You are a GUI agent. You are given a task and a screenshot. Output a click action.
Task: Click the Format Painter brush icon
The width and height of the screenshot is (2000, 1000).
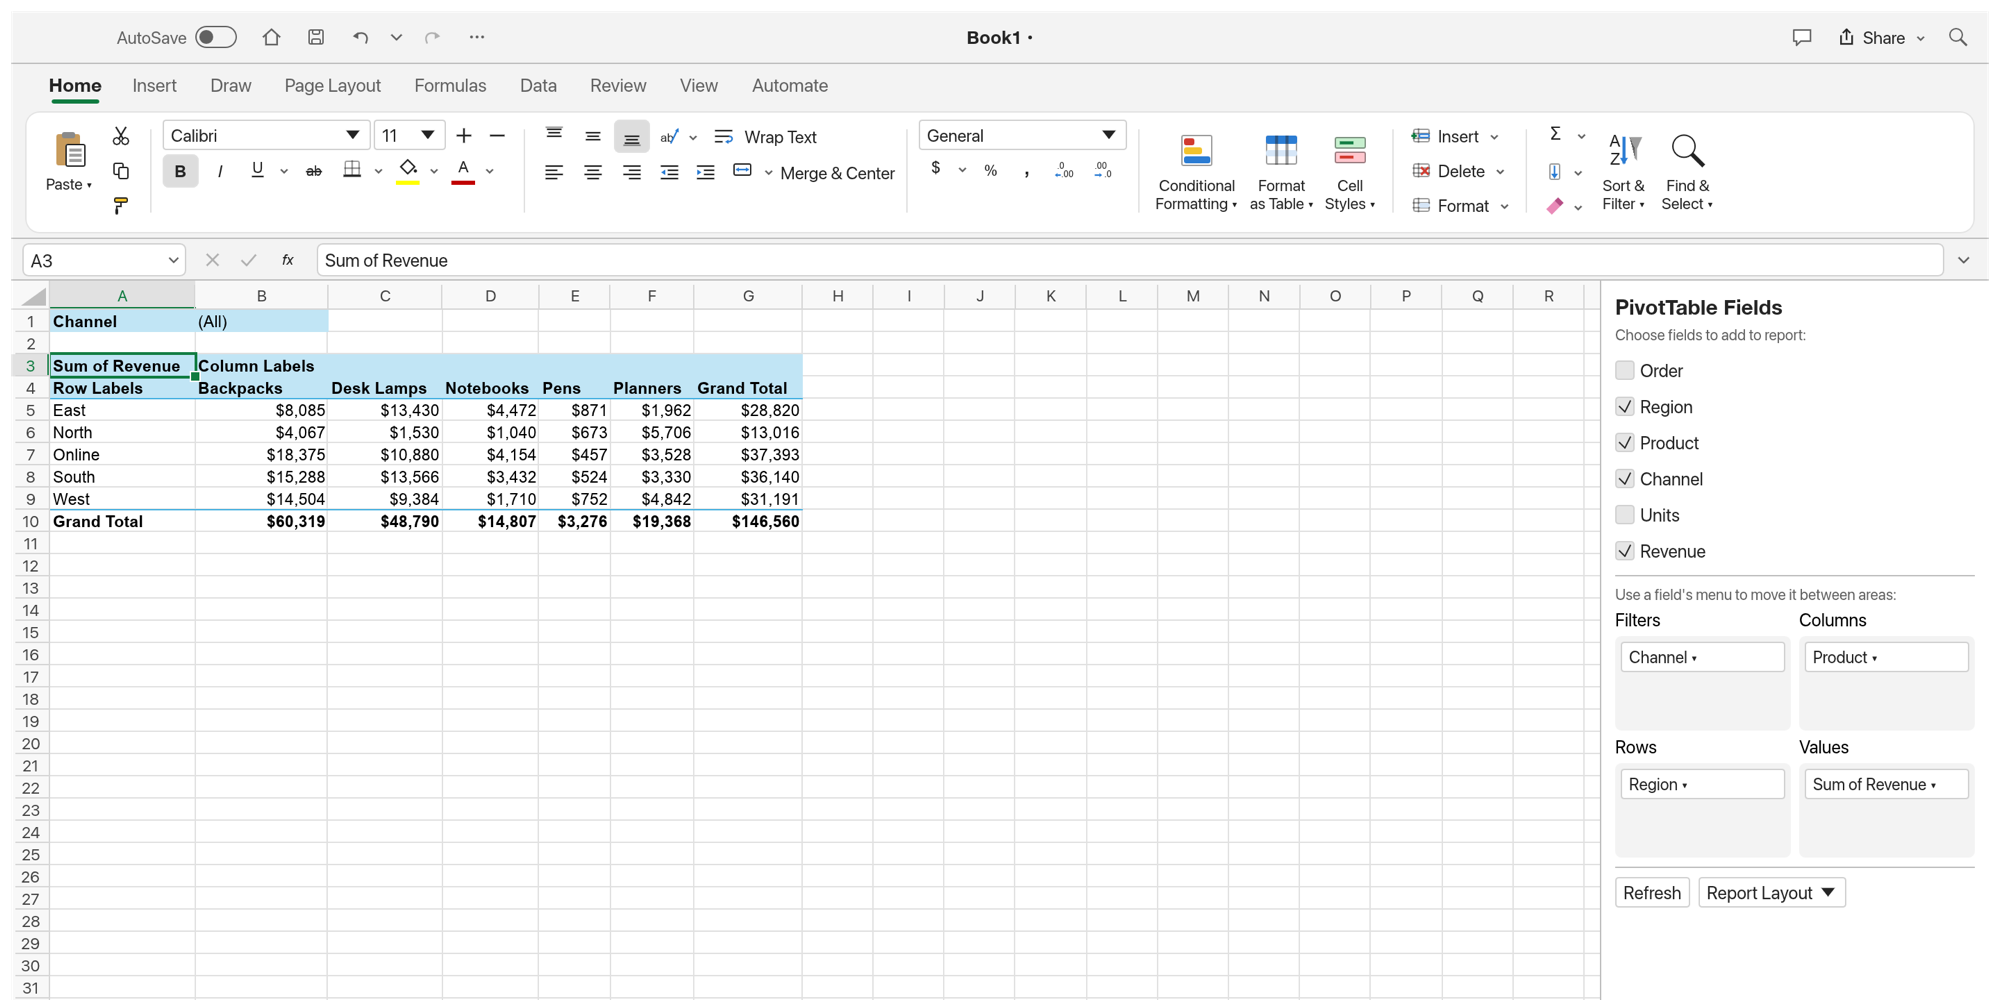(121, 206)
